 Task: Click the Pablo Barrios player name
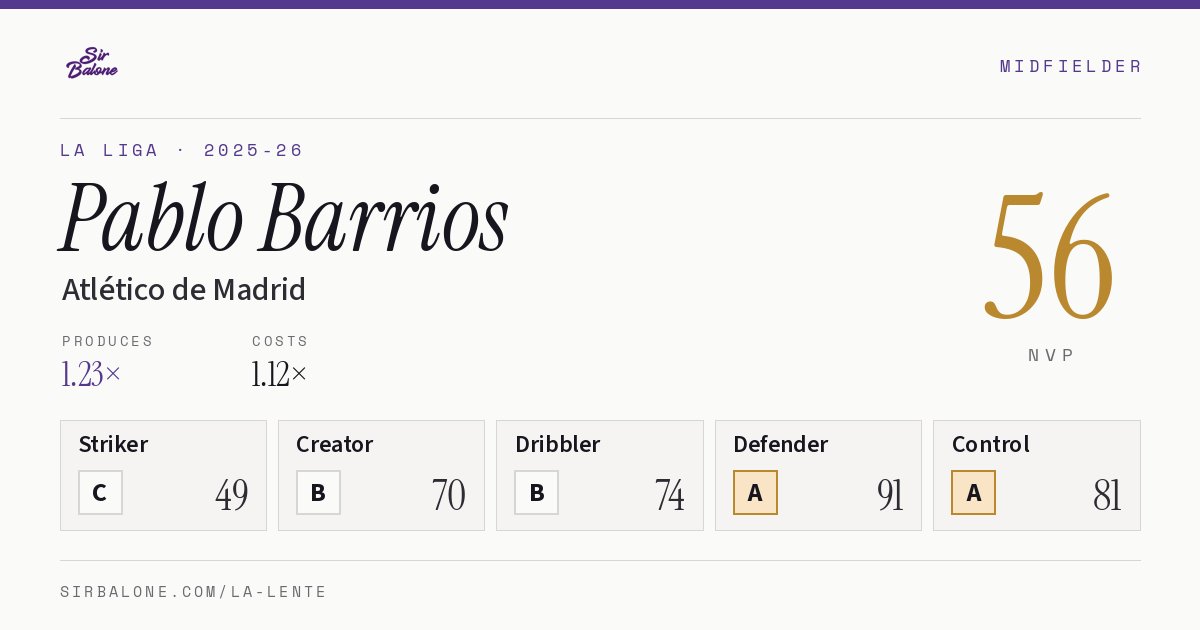pyautogui.click(x=285, y=218)
